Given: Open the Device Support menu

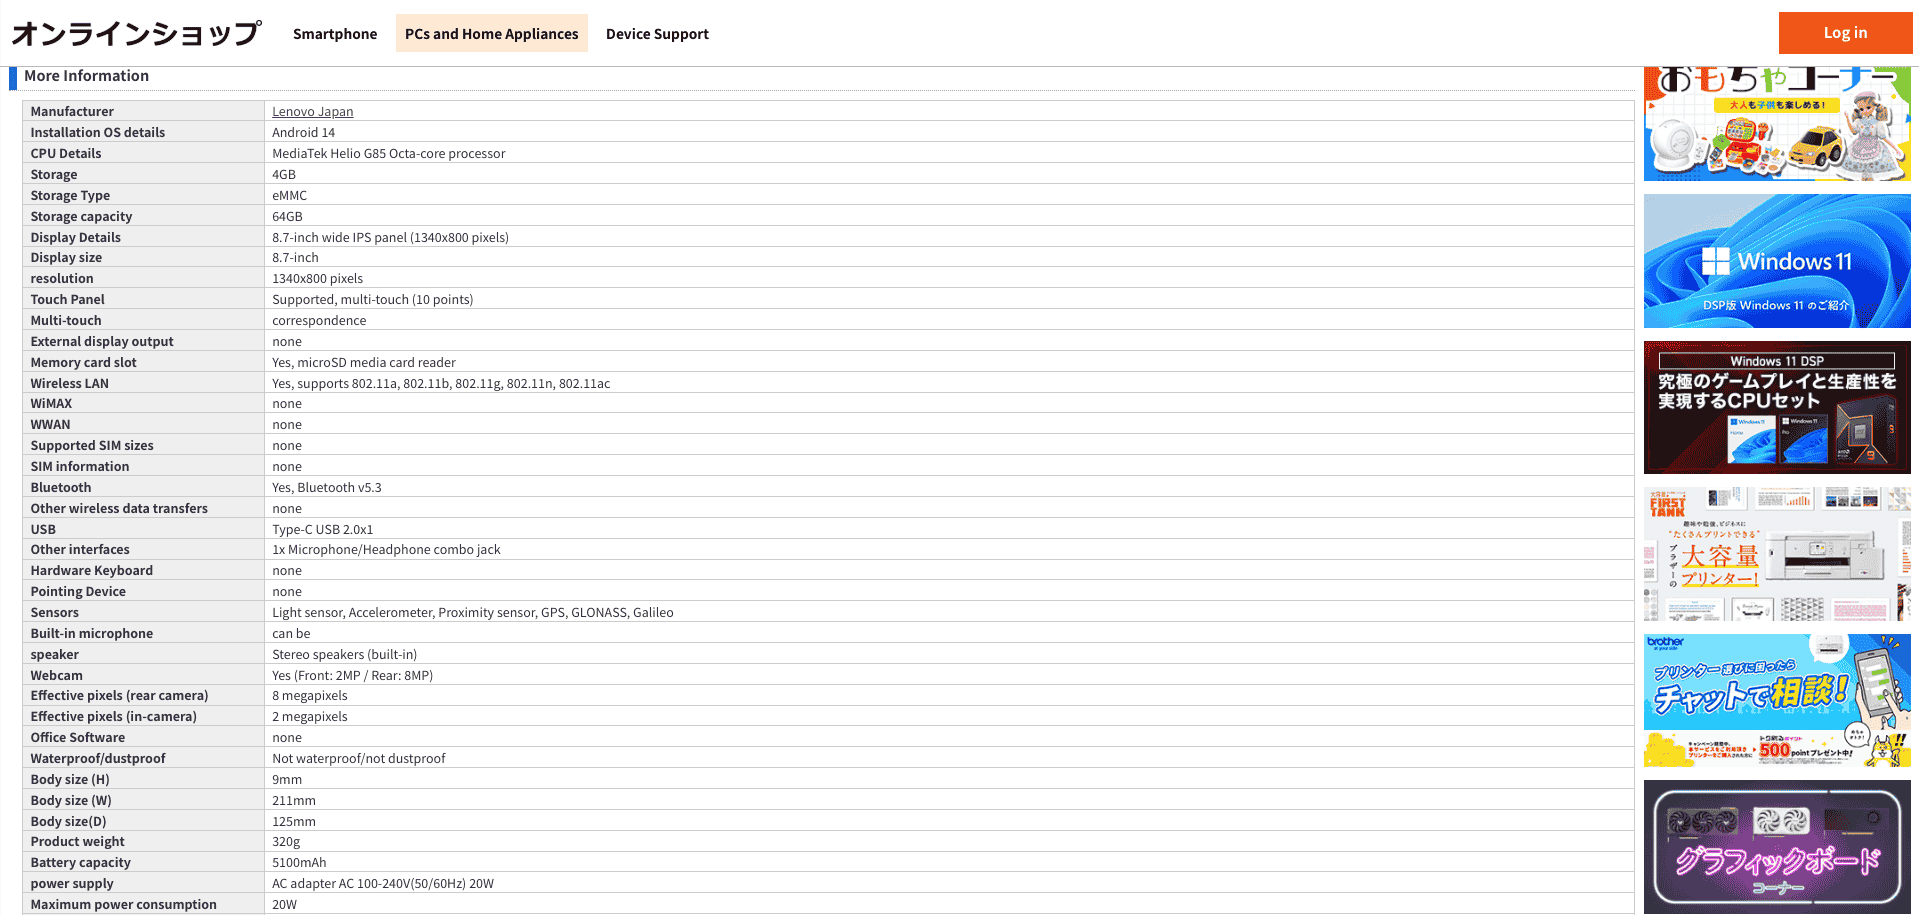Looking at the screenshot, I should point(657,34).
